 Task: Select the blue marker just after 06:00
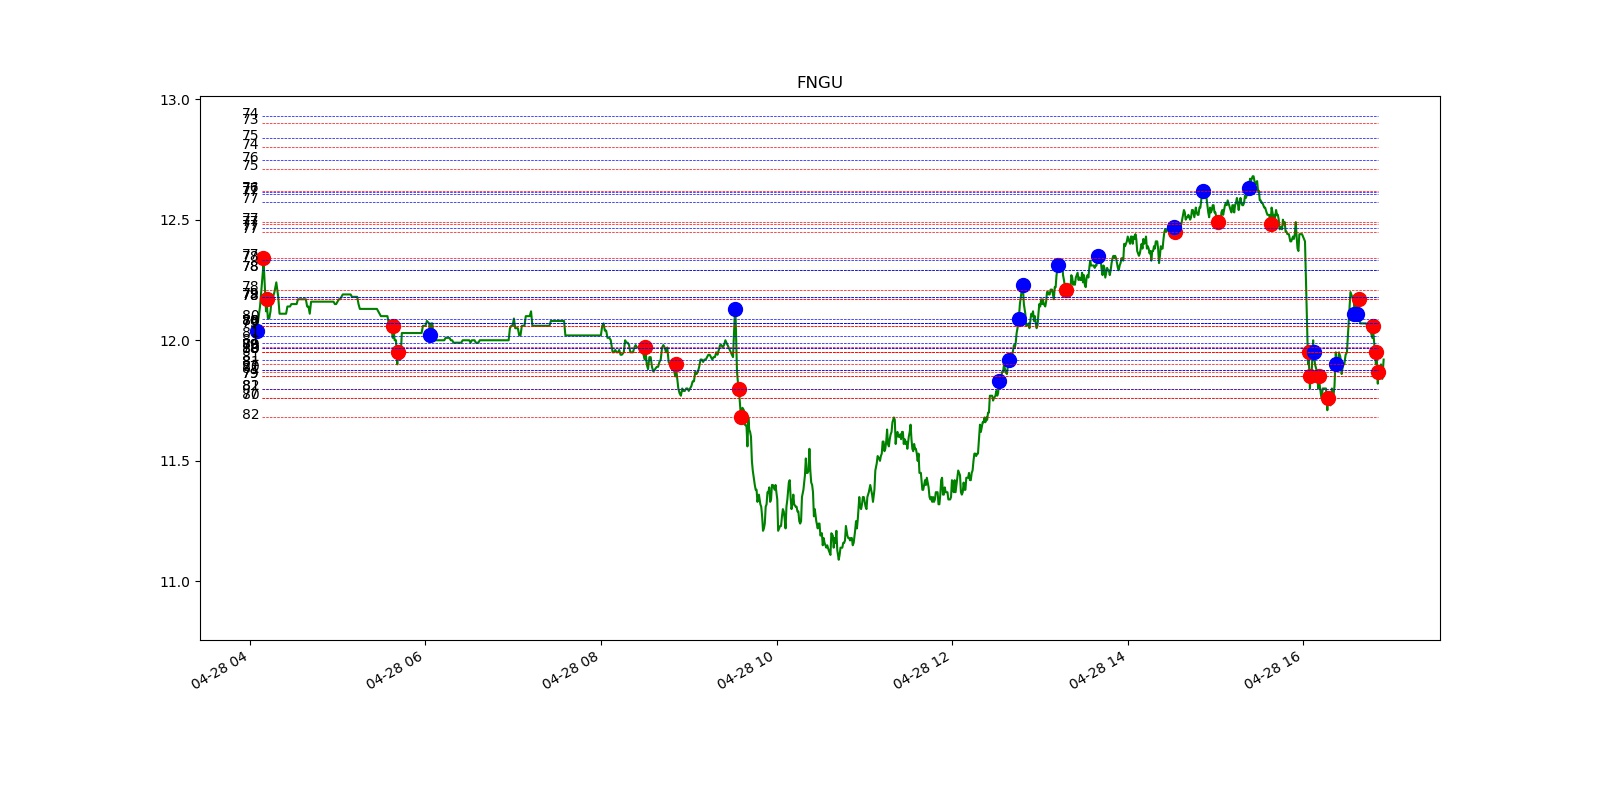click(430, 335)
